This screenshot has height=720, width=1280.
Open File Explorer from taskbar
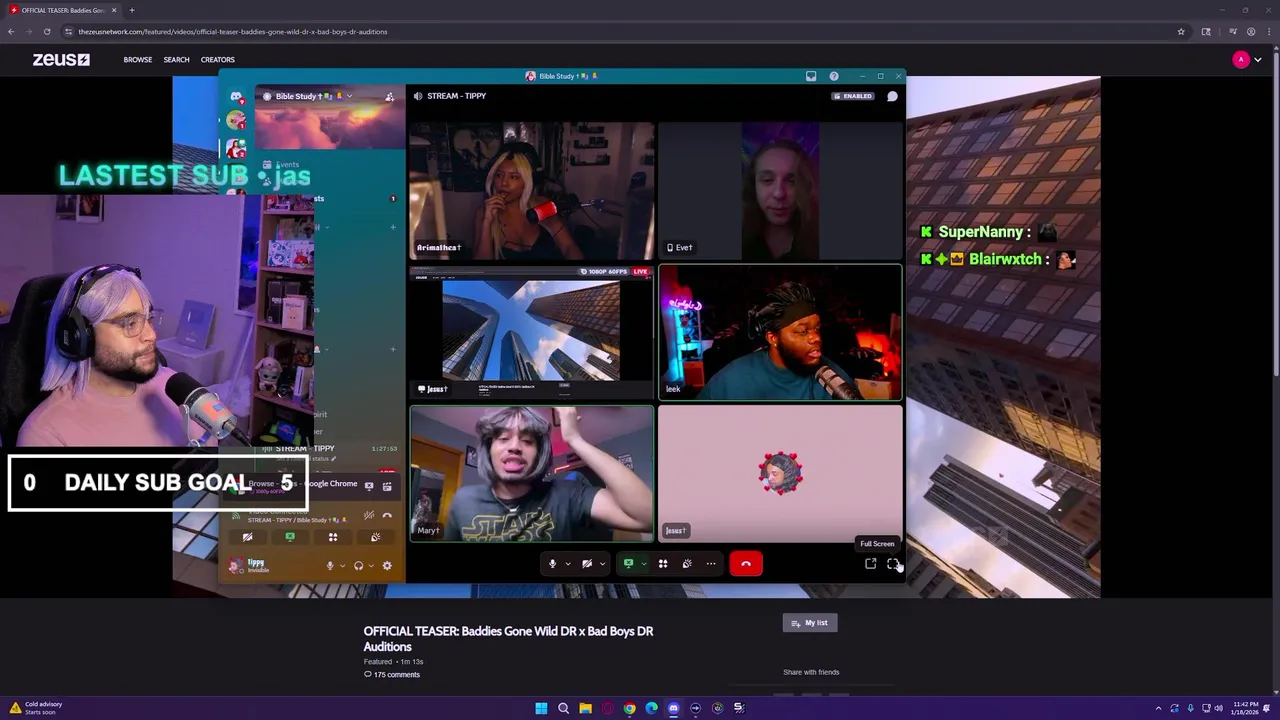[x=586, y=708]
